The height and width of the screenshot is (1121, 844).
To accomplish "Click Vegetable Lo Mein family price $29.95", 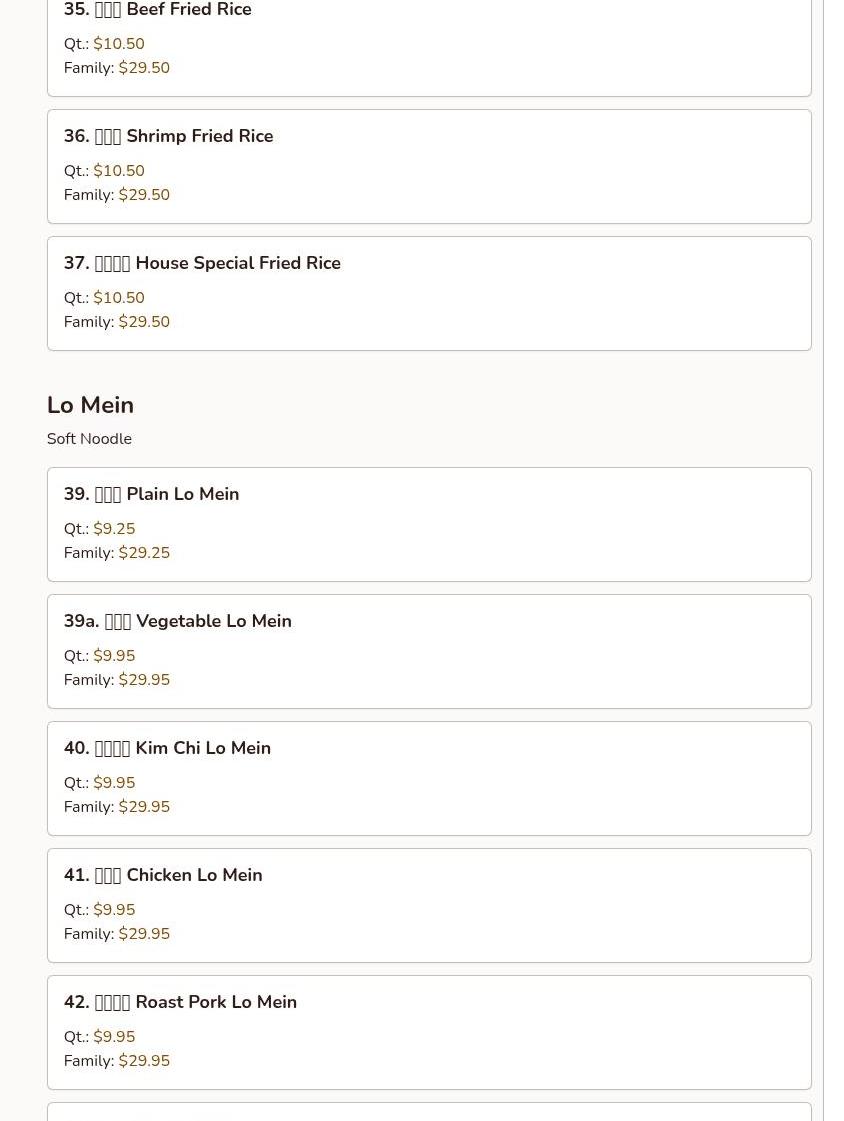I will click(144, 680).
